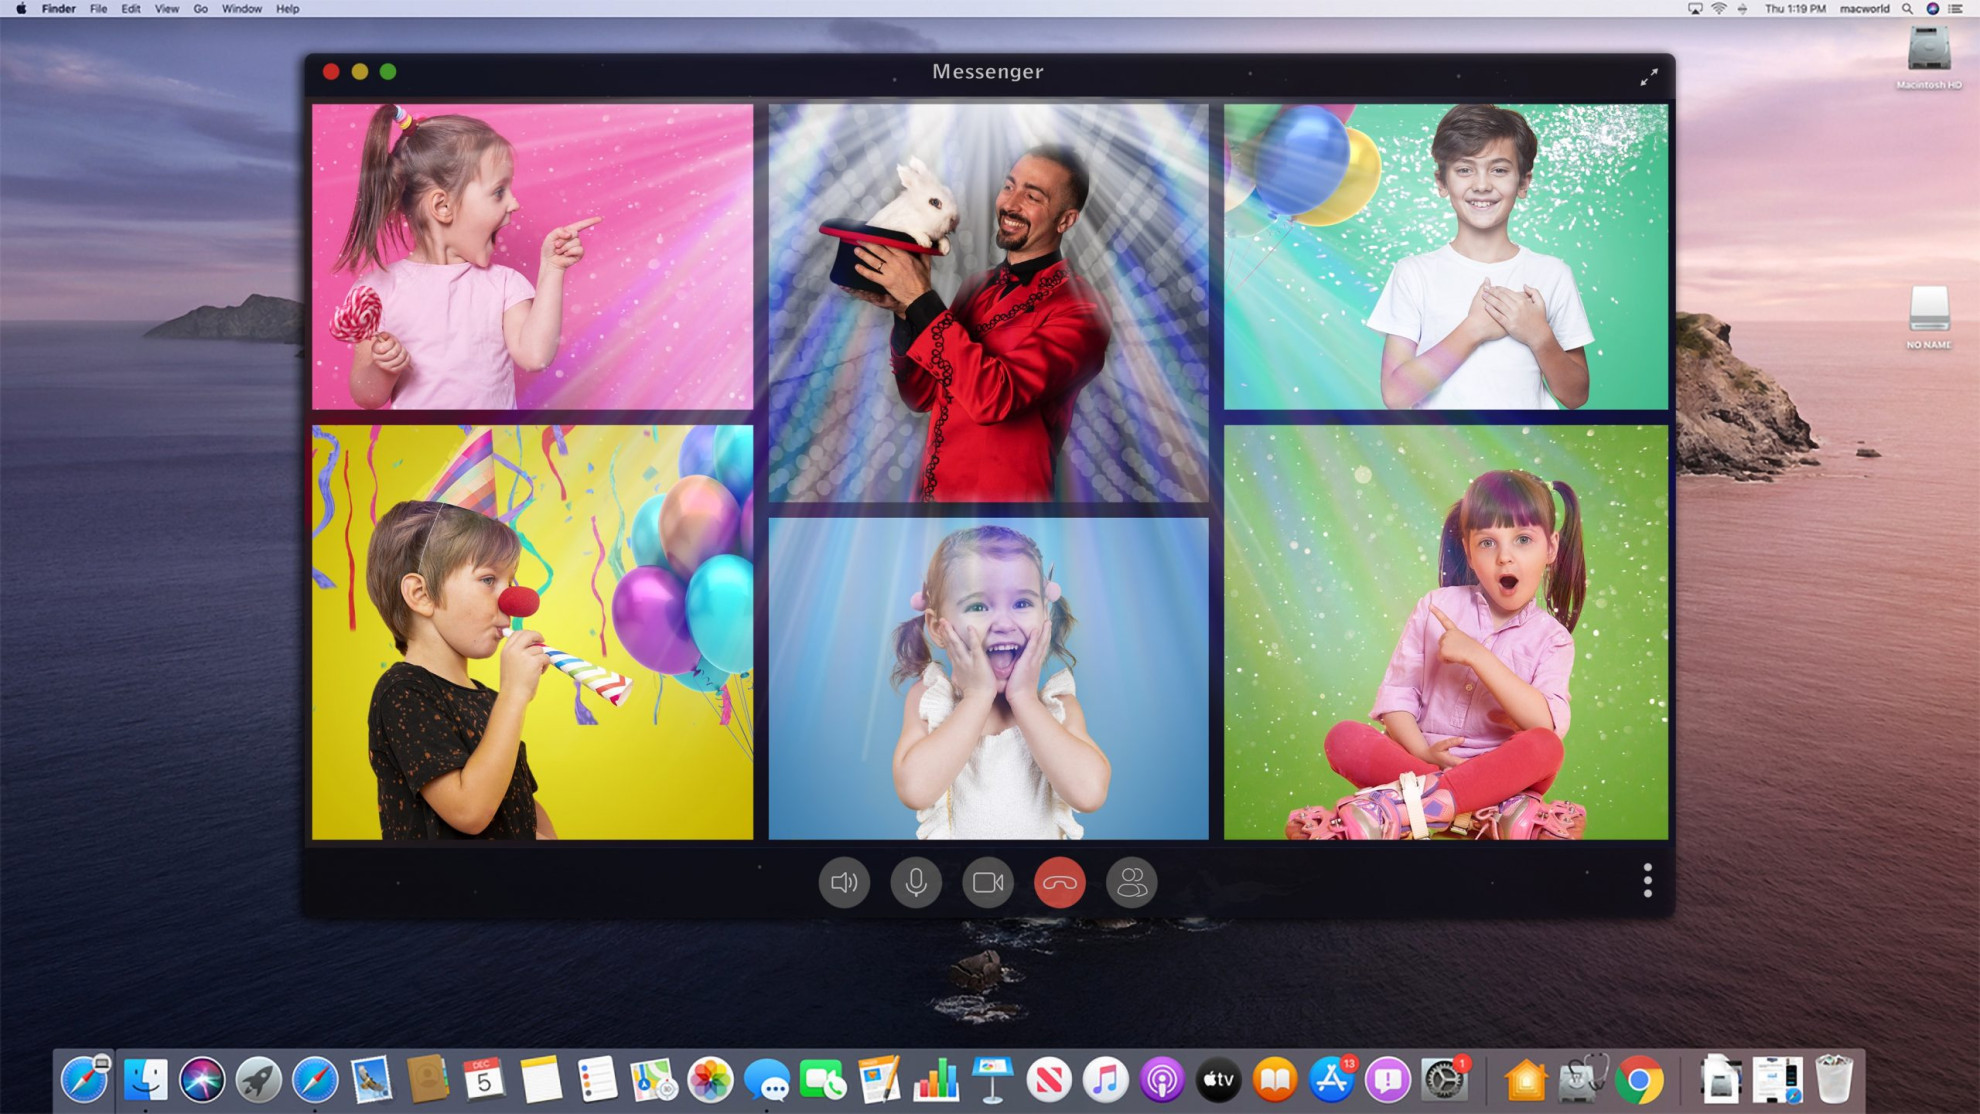Open System Preferences gear in Dock
1980x1114 pixels.
point(1445,1080)
